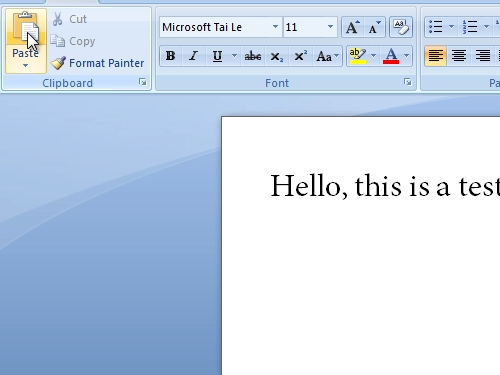Select Align Text Right

click(x=482, y=56)
